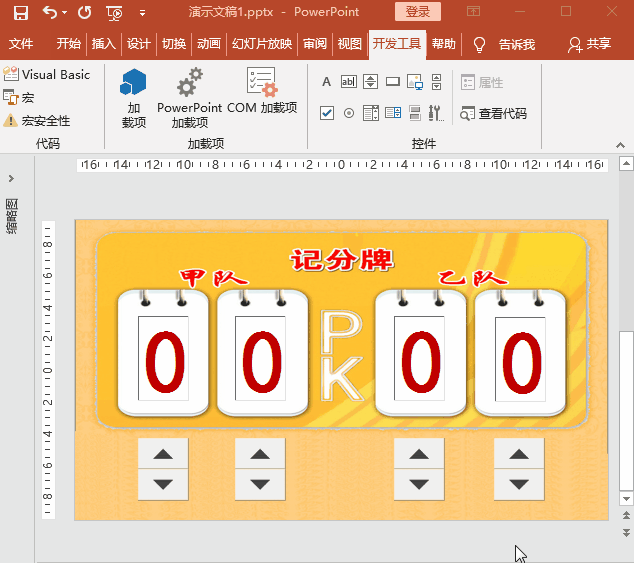Open More Controls tools icon
This screenshot has height=563, width=634.
pos(436,113)
